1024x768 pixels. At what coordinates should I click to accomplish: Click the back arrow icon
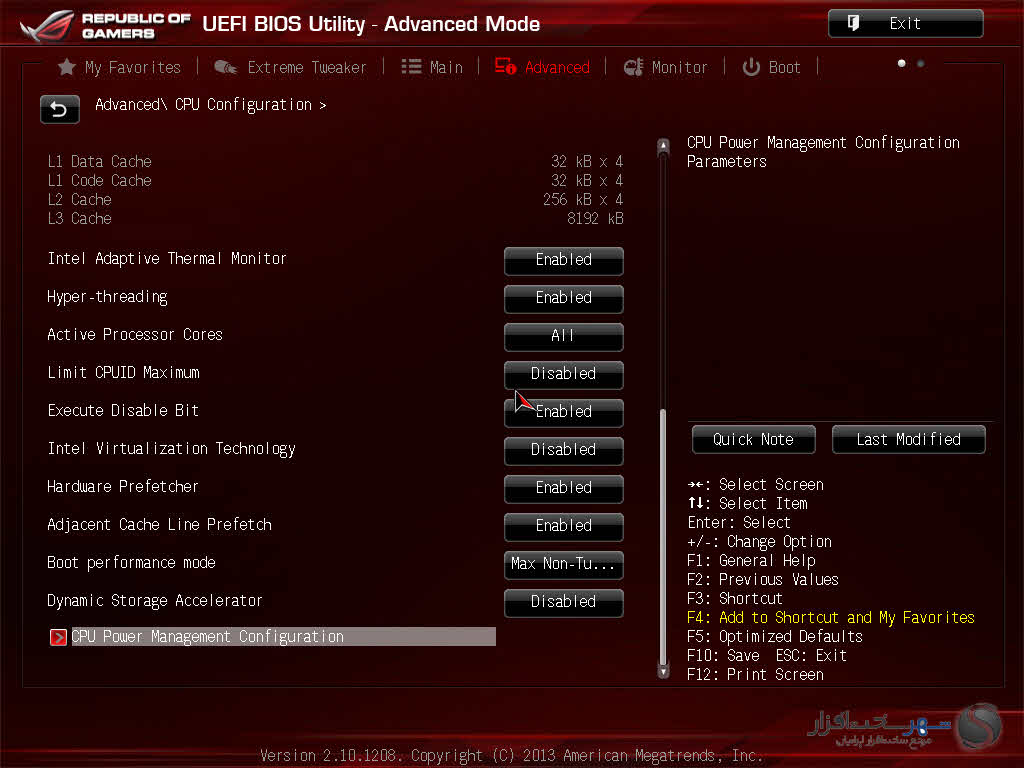59,109
